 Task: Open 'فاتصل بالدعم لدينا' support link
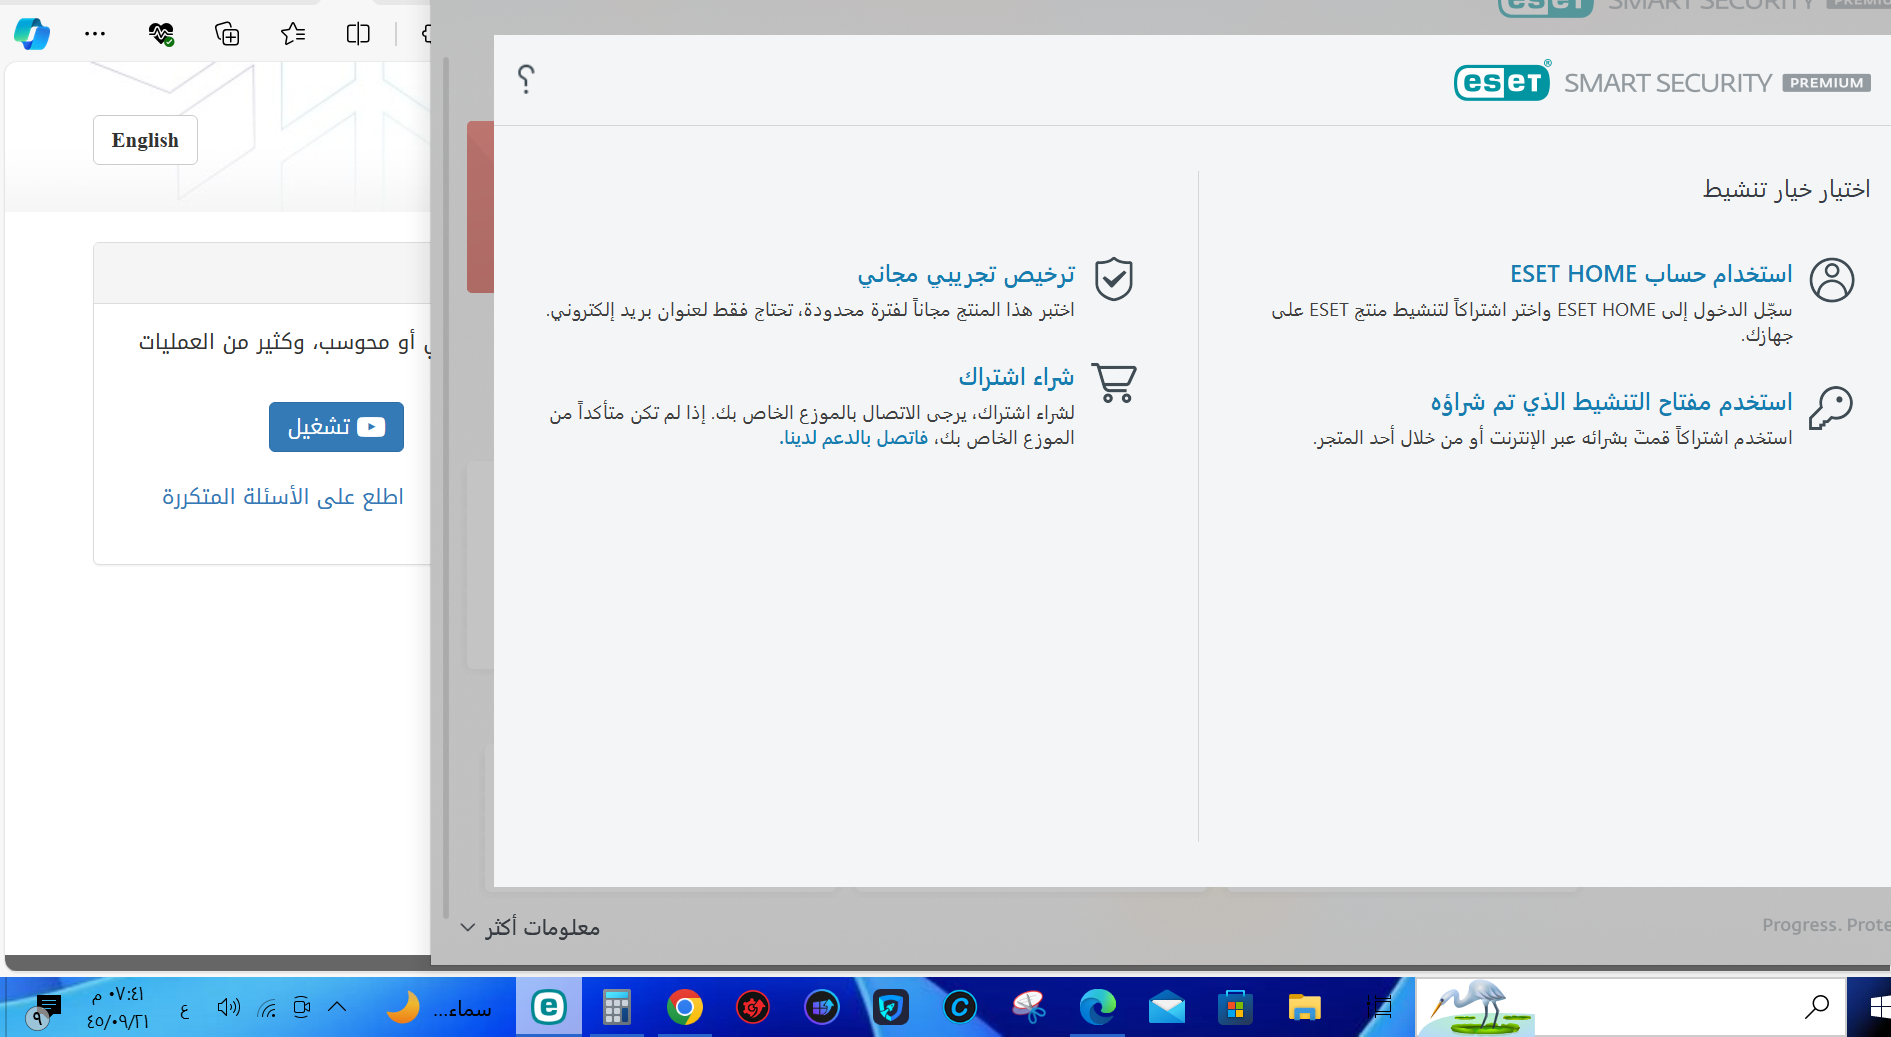(854, 438)
